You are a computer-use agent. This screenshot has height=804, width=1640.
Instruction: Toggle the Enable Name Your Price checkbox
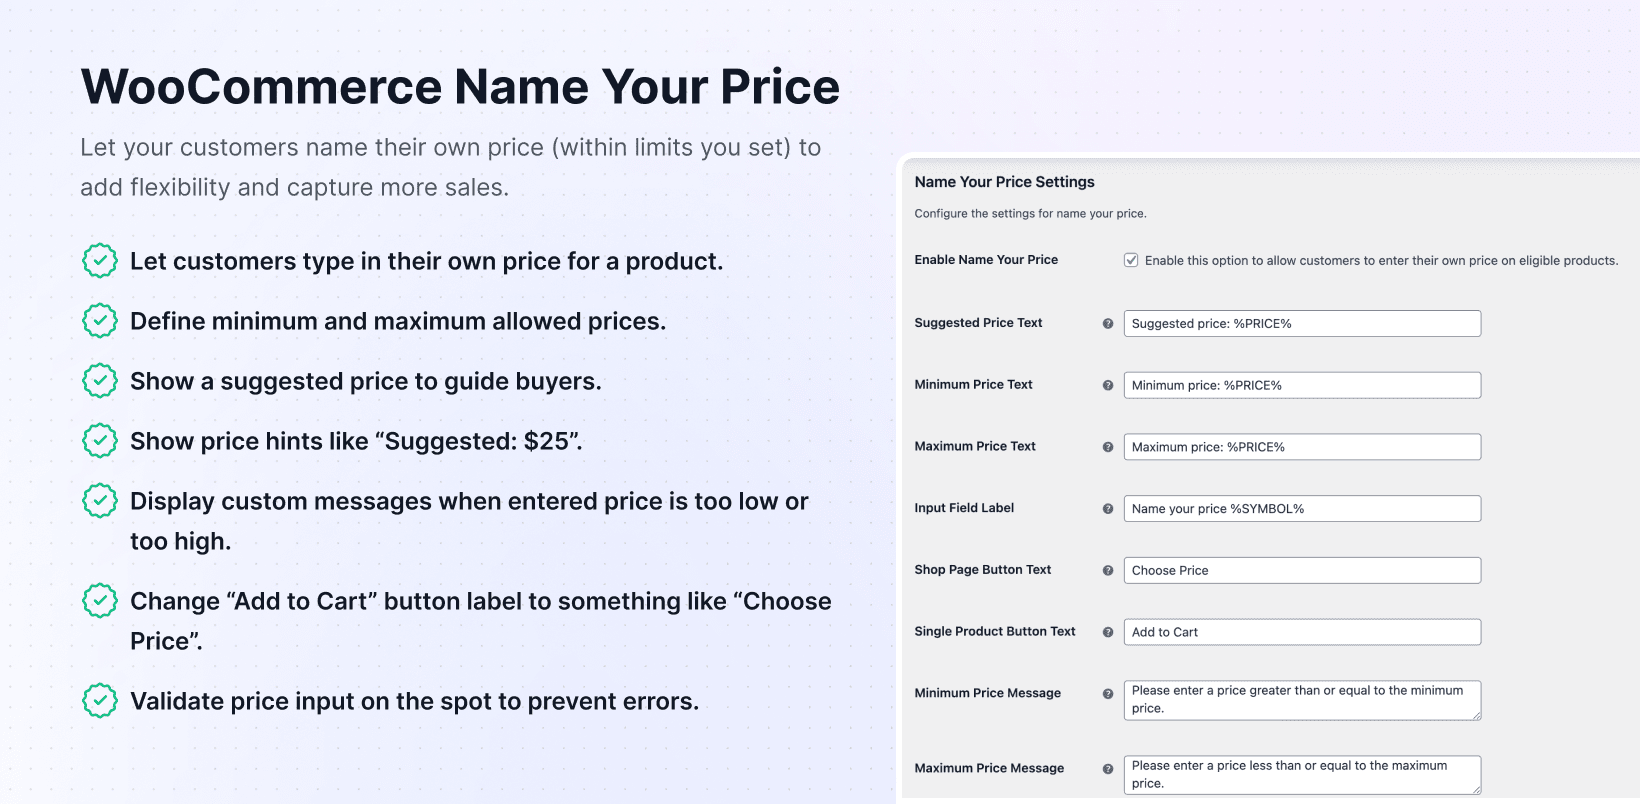point(1131,260)
